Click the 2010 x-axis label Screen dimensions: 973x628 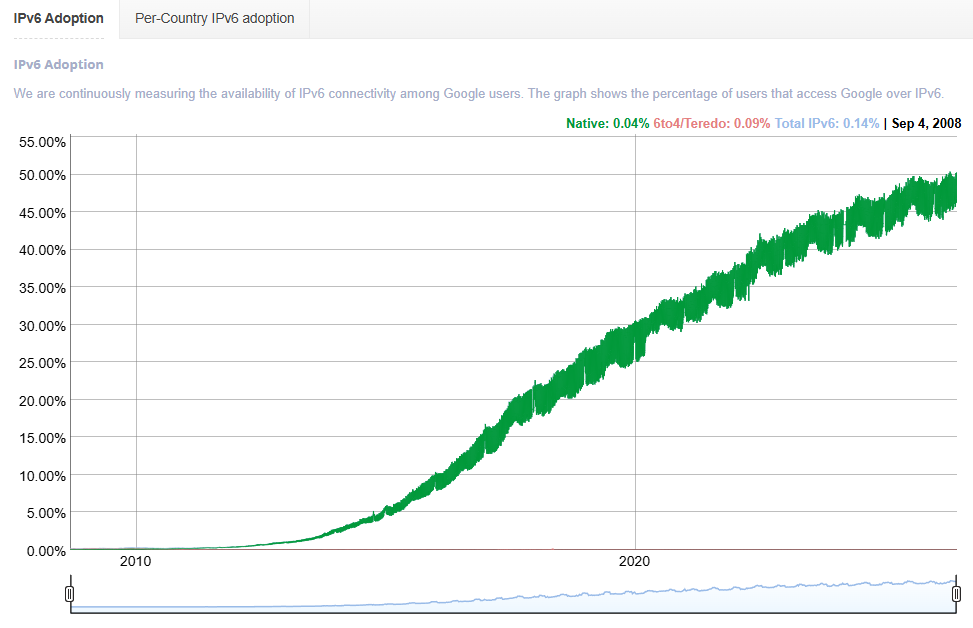pos(136,562)
